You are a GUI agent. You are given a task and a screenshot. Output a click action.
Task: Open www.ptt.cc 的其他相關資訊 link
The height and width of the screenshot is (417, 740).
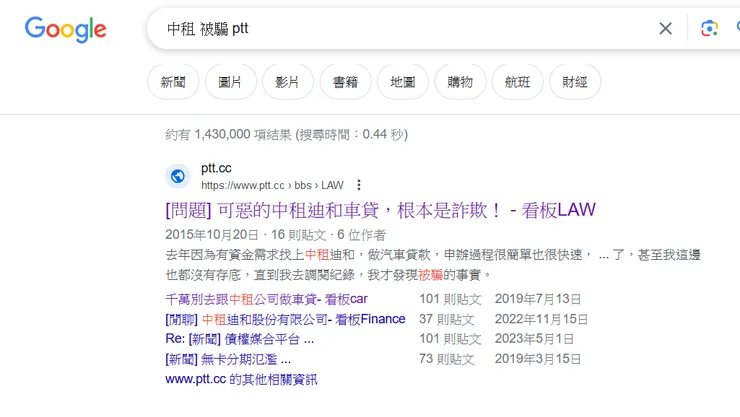pyautogui.click(x=241, y=379)
